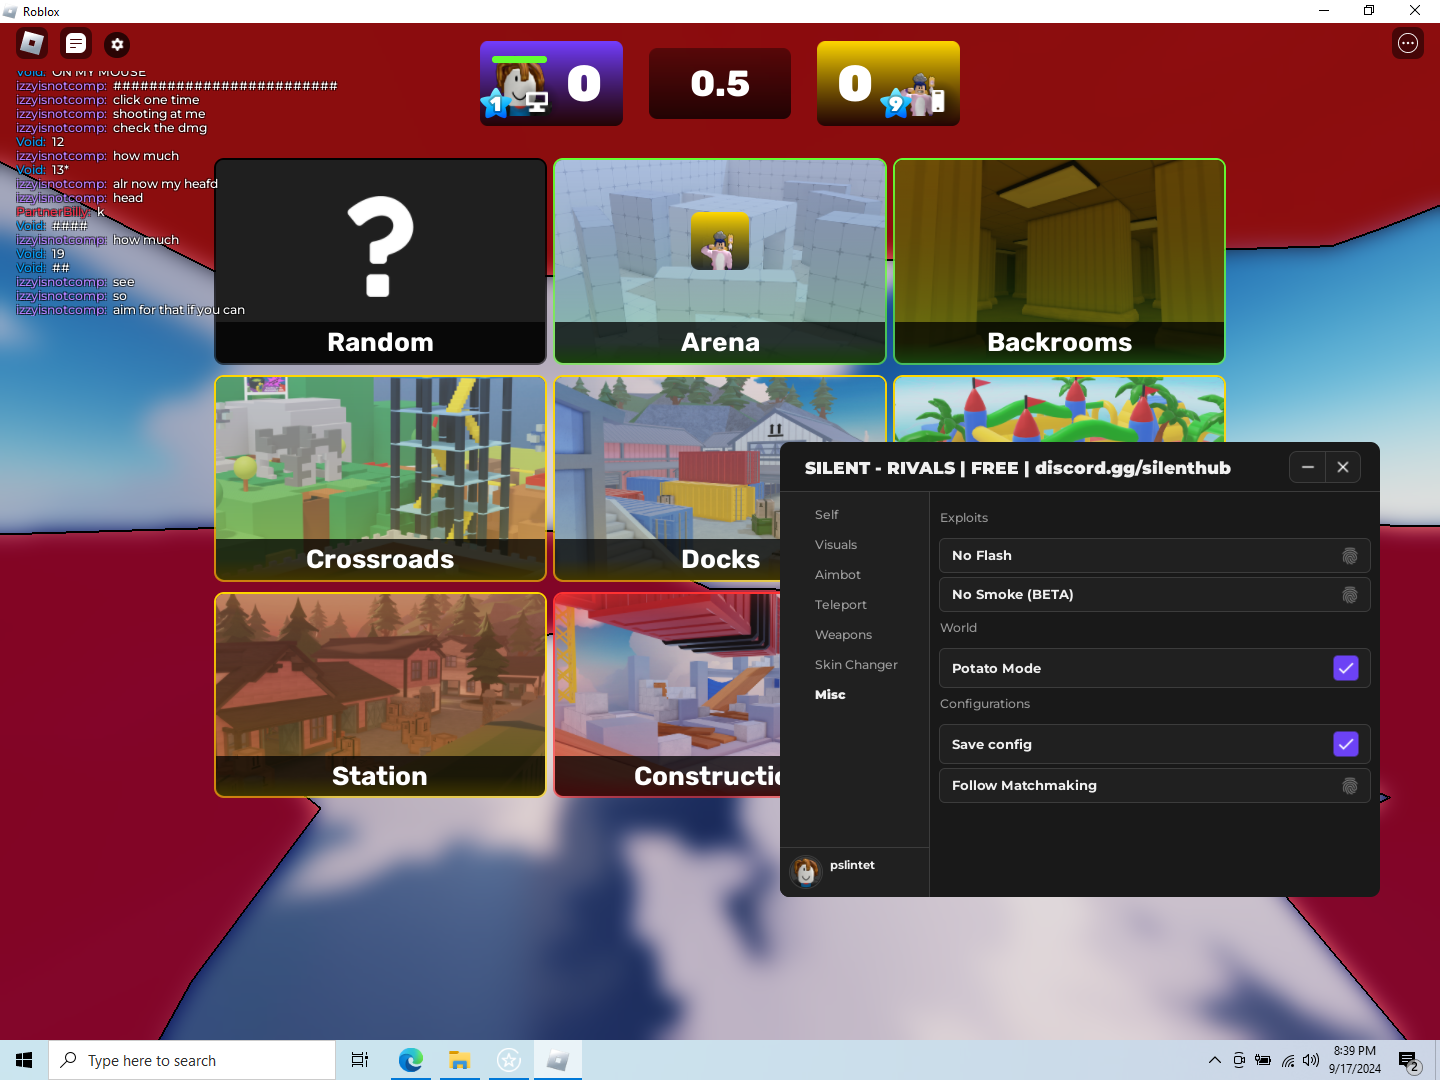This screenshot has height=1080, width=1440.
Task: Switch to the Skin Changer tab
Action: [856, 665]
